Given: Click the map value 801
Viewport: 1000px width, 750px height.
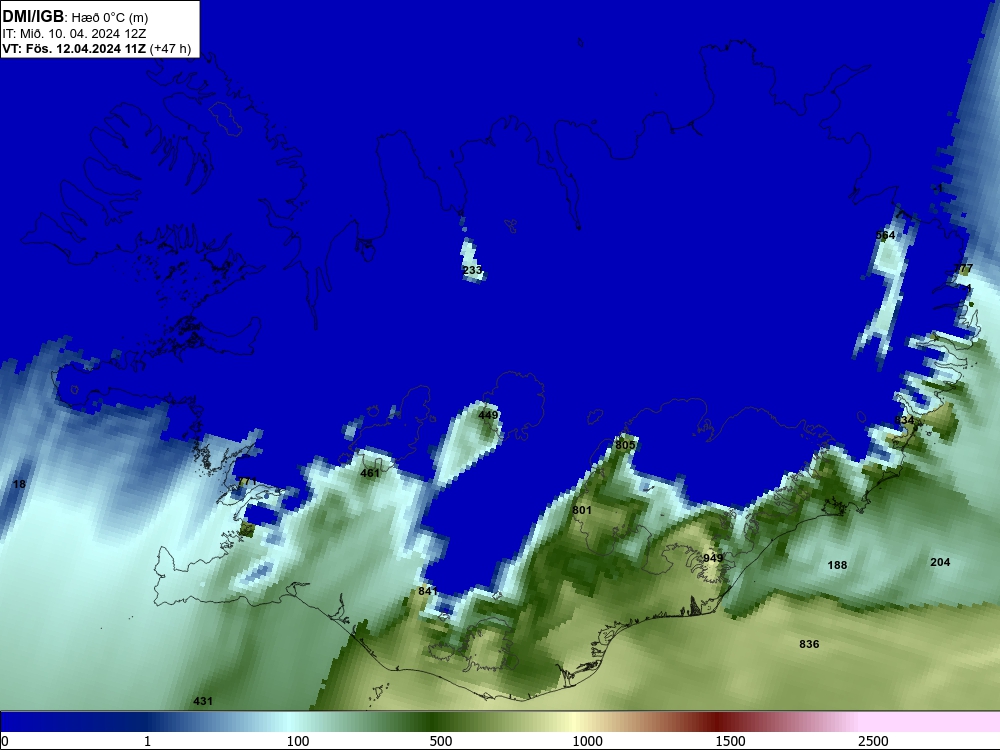Looking at the screenshot, I should pos(582,510).
